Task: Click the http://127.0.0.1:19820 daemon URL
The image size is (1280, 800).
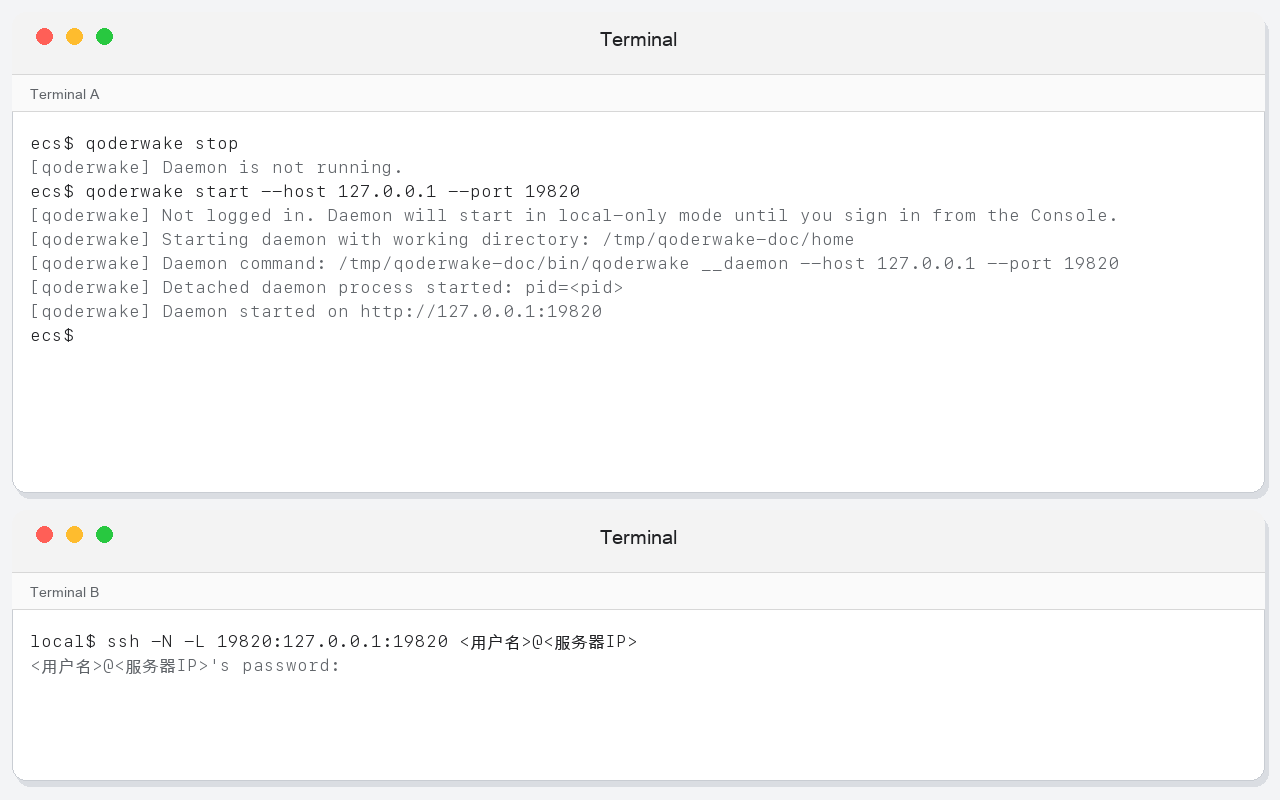Action: point(481,312)
